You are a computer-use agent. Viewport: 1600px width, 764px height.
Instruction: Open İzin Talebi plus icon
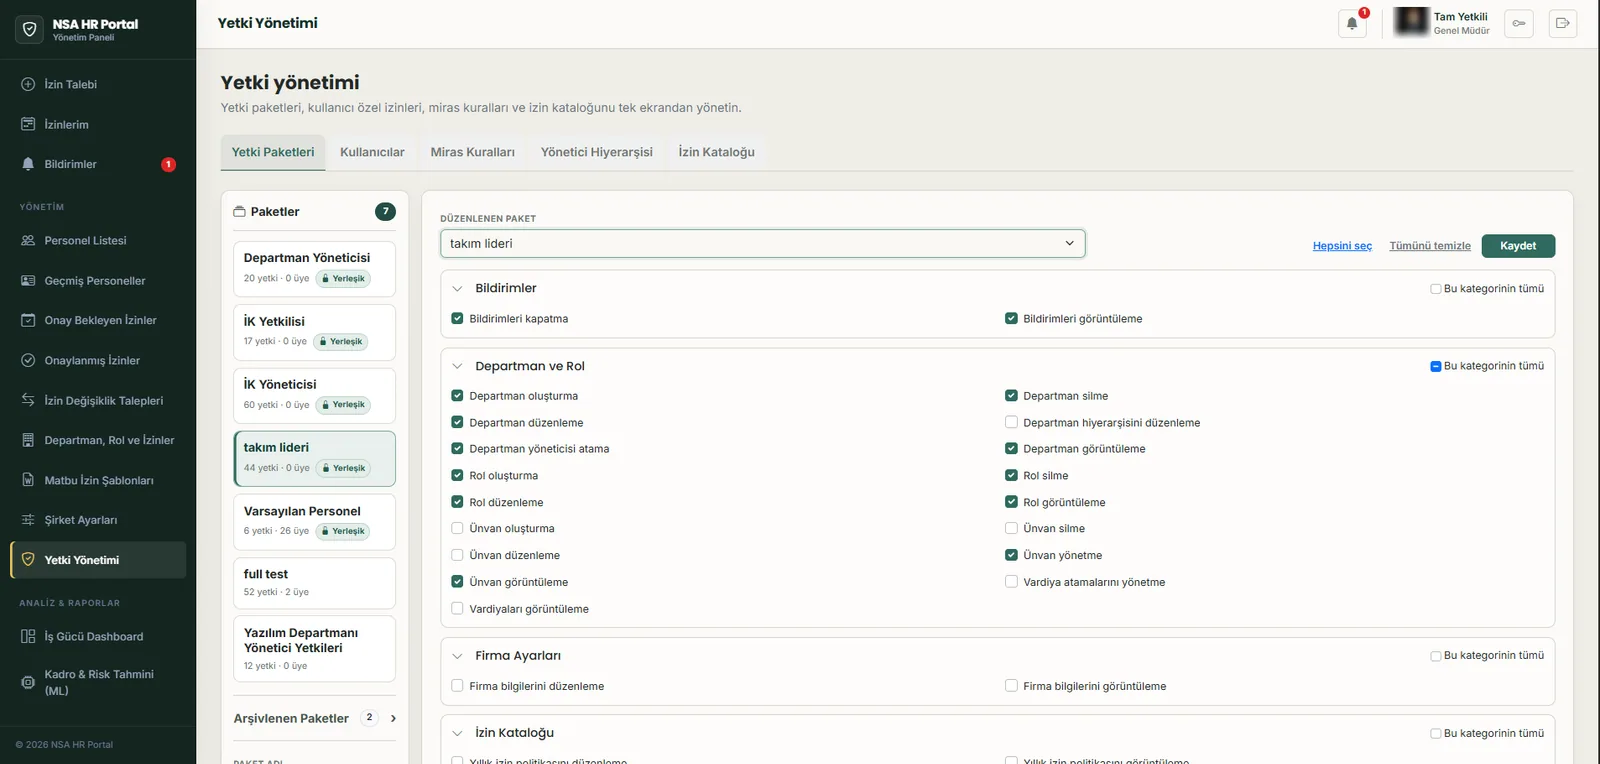pyautogui.click(x=28, y=84)
